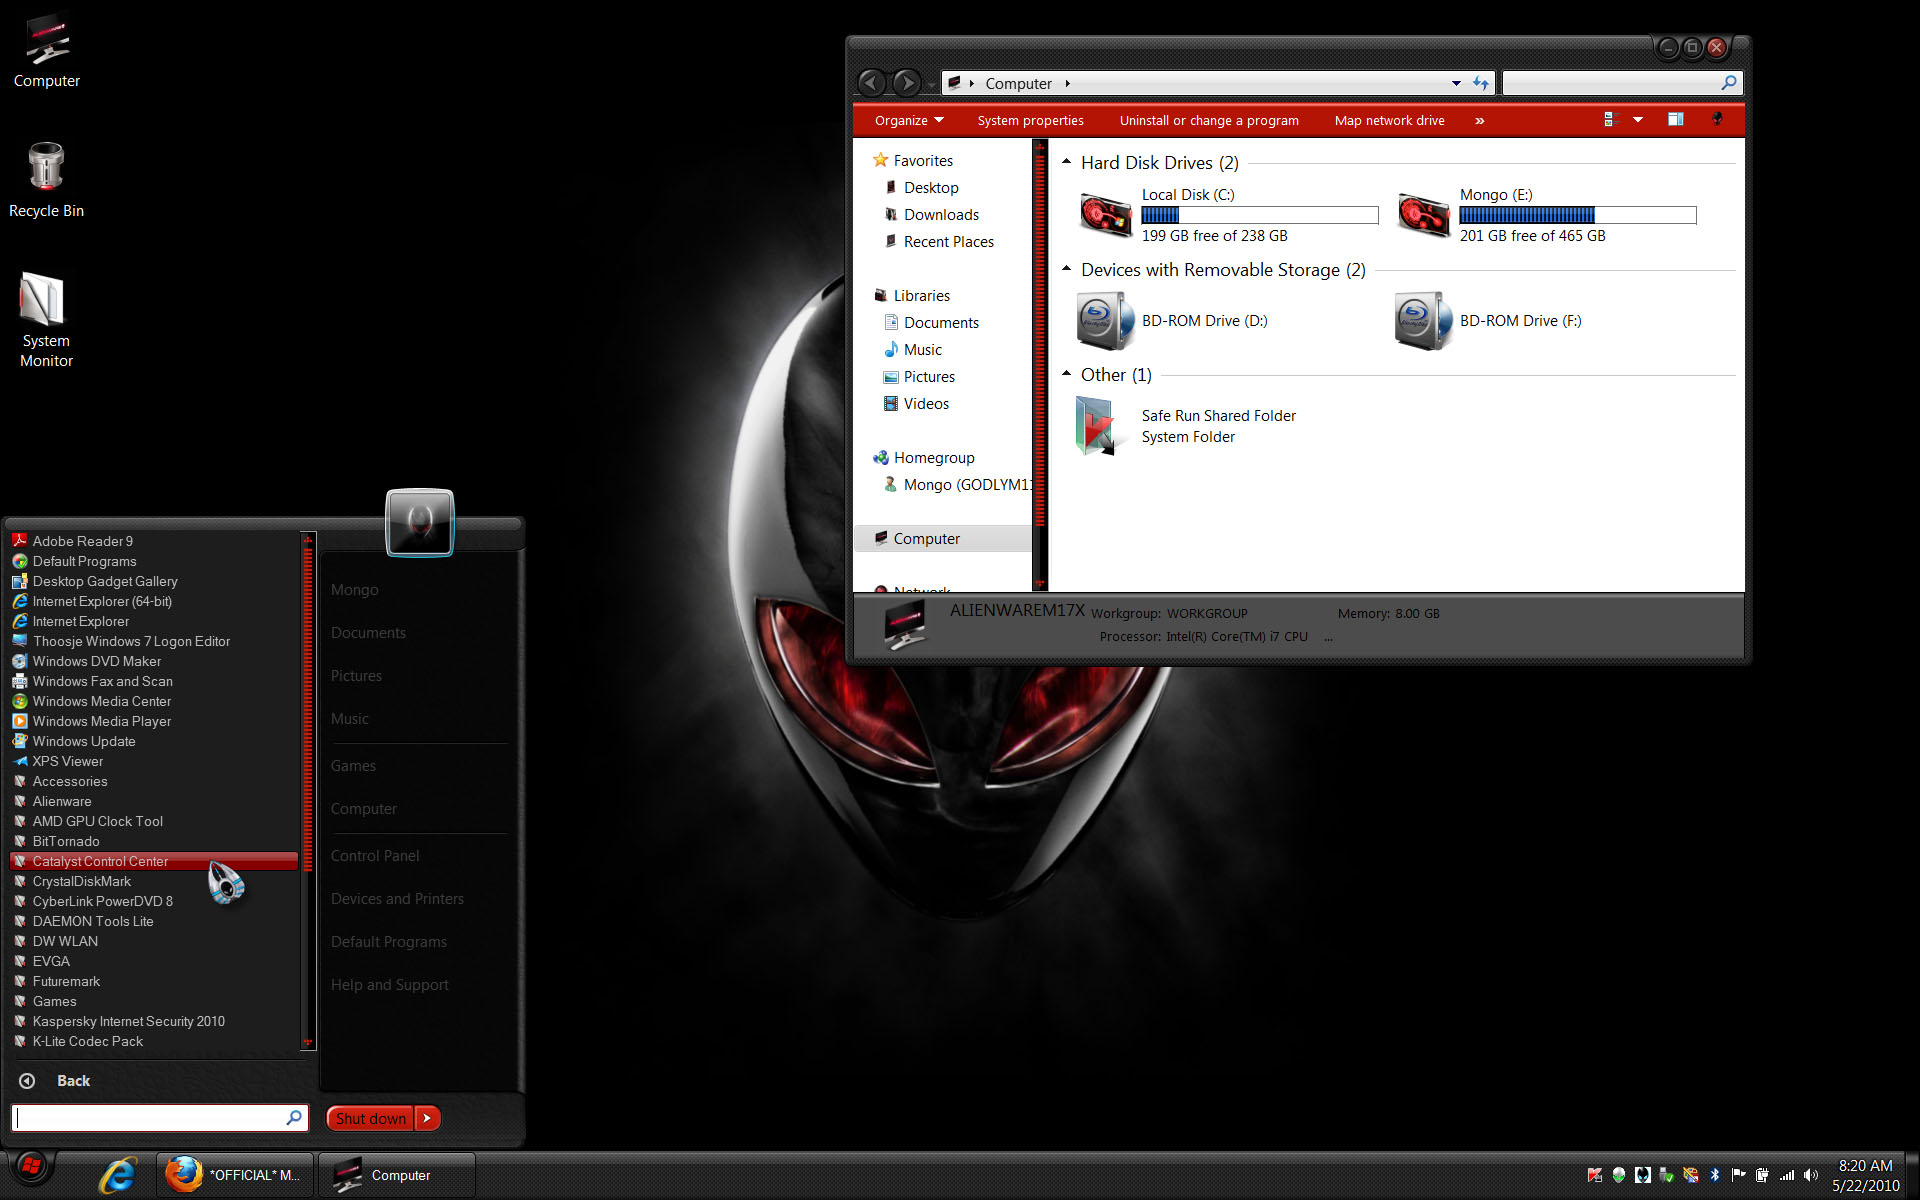The image size is (1920, 1200).
Task: Launch Internet Explorer from the taskbar
Action: pos(118,1175)
